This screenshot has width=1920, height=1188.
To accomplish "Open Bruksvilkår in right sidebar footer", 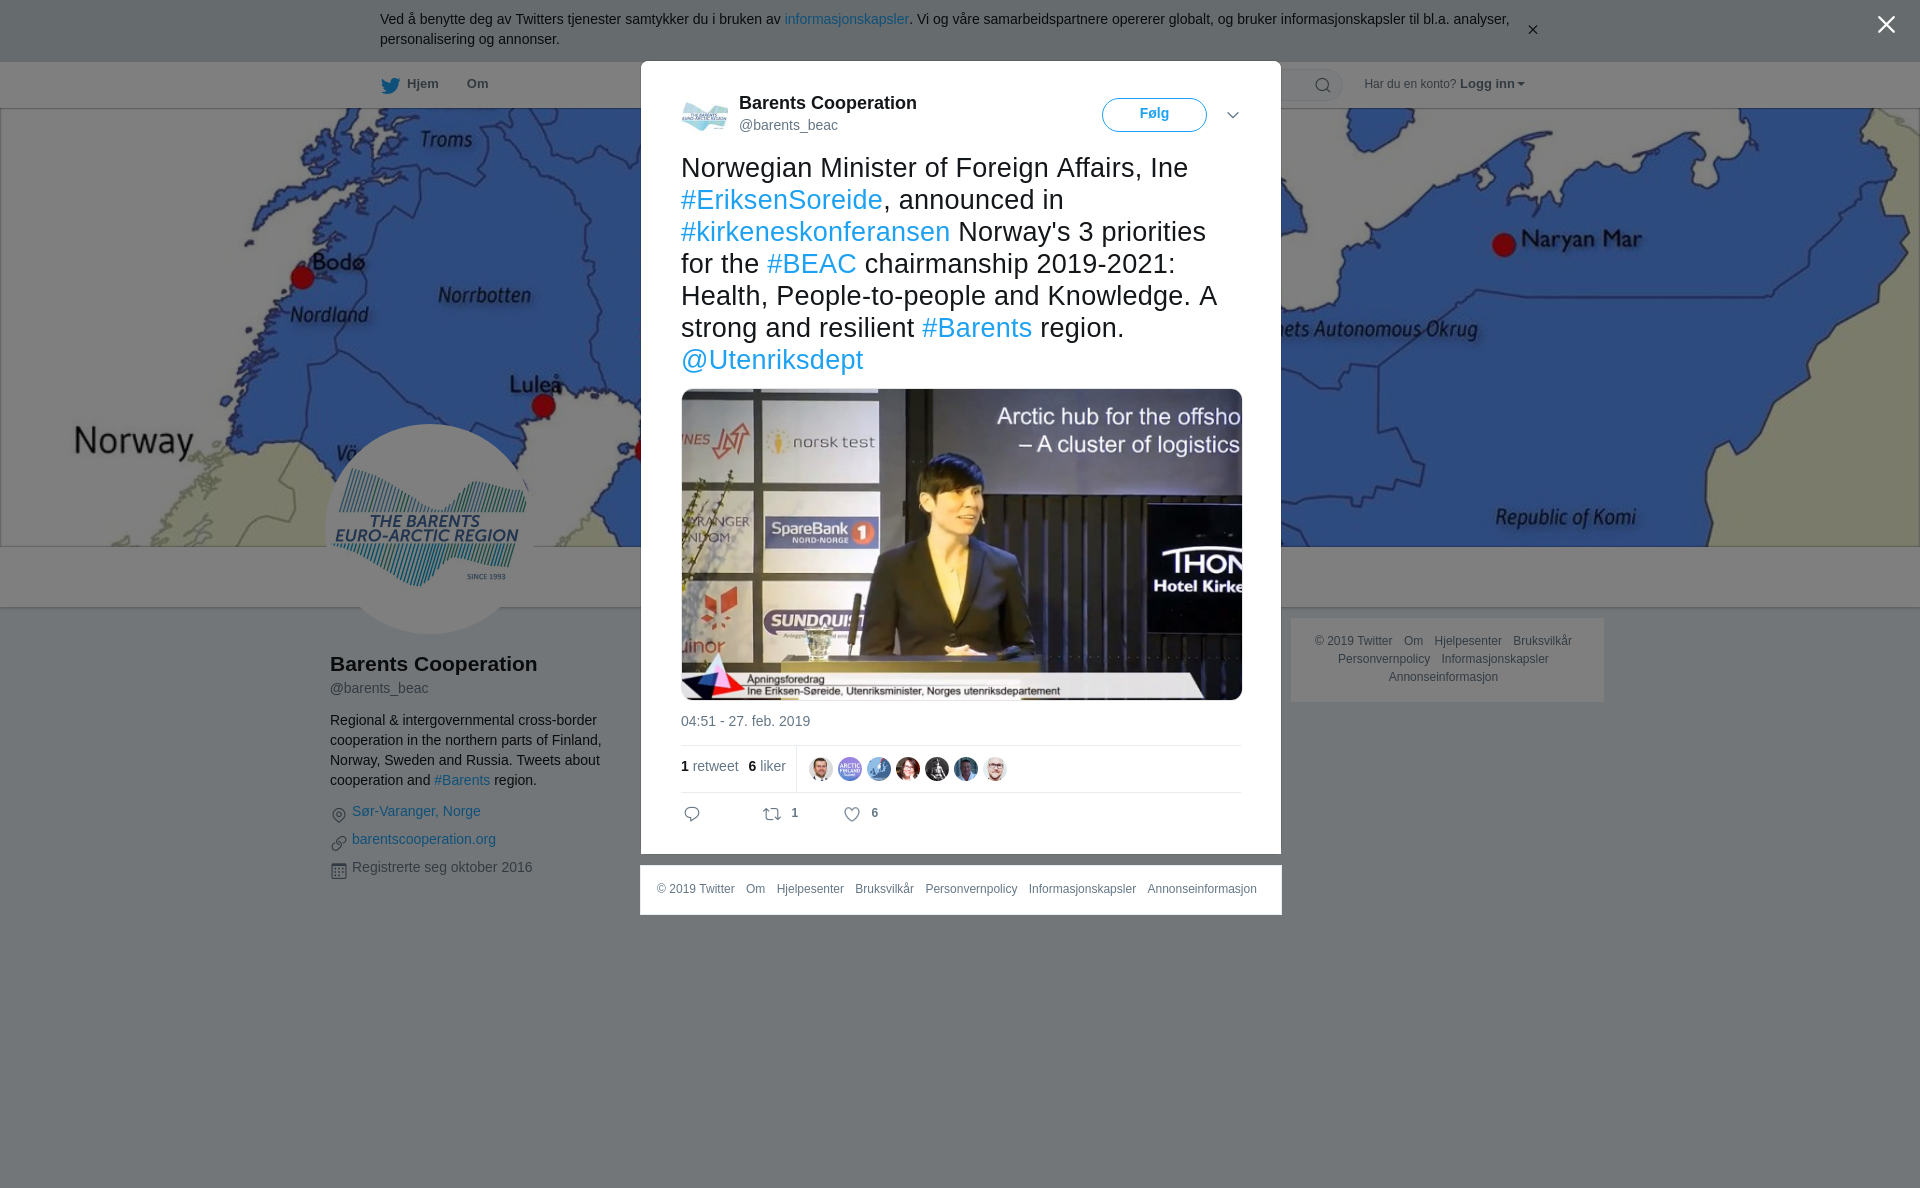I will click(x=1542, y=641).
